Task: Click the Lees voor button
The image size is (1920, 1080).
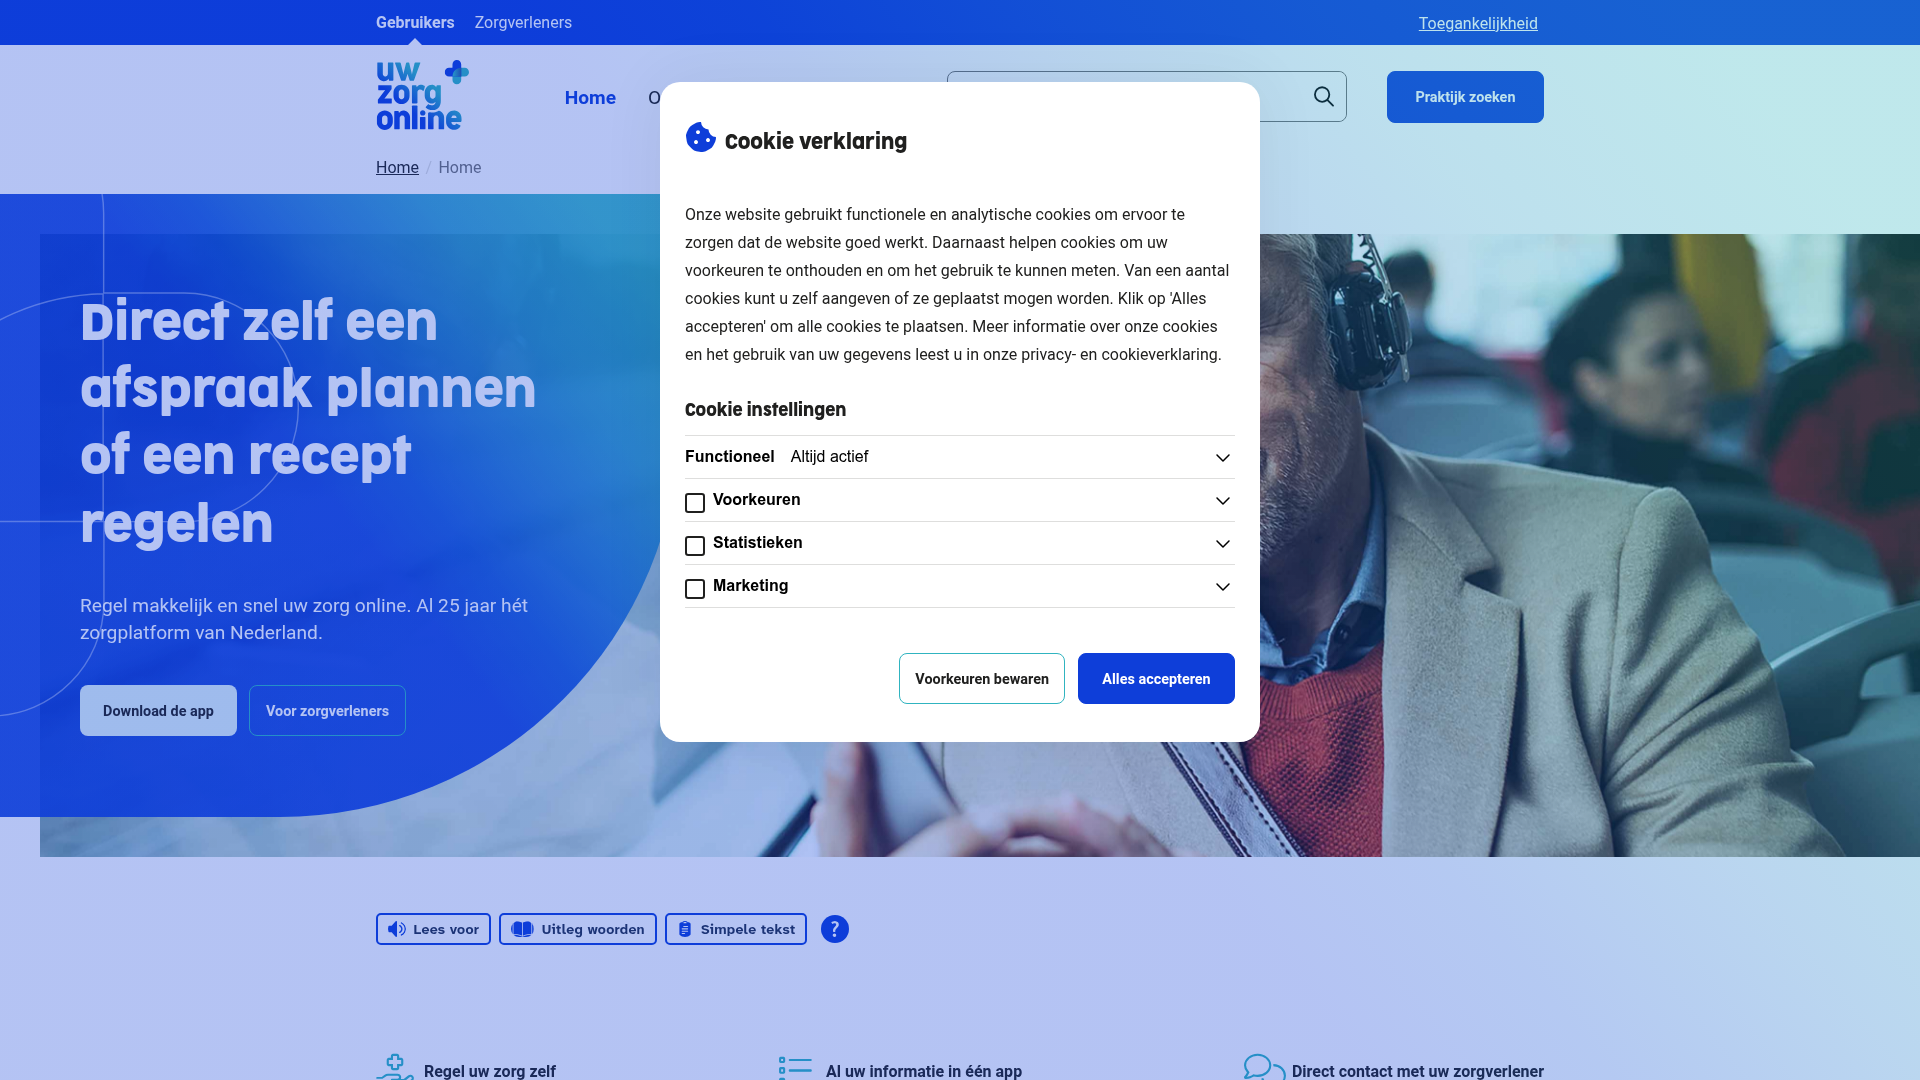Action: pos(433,929)
